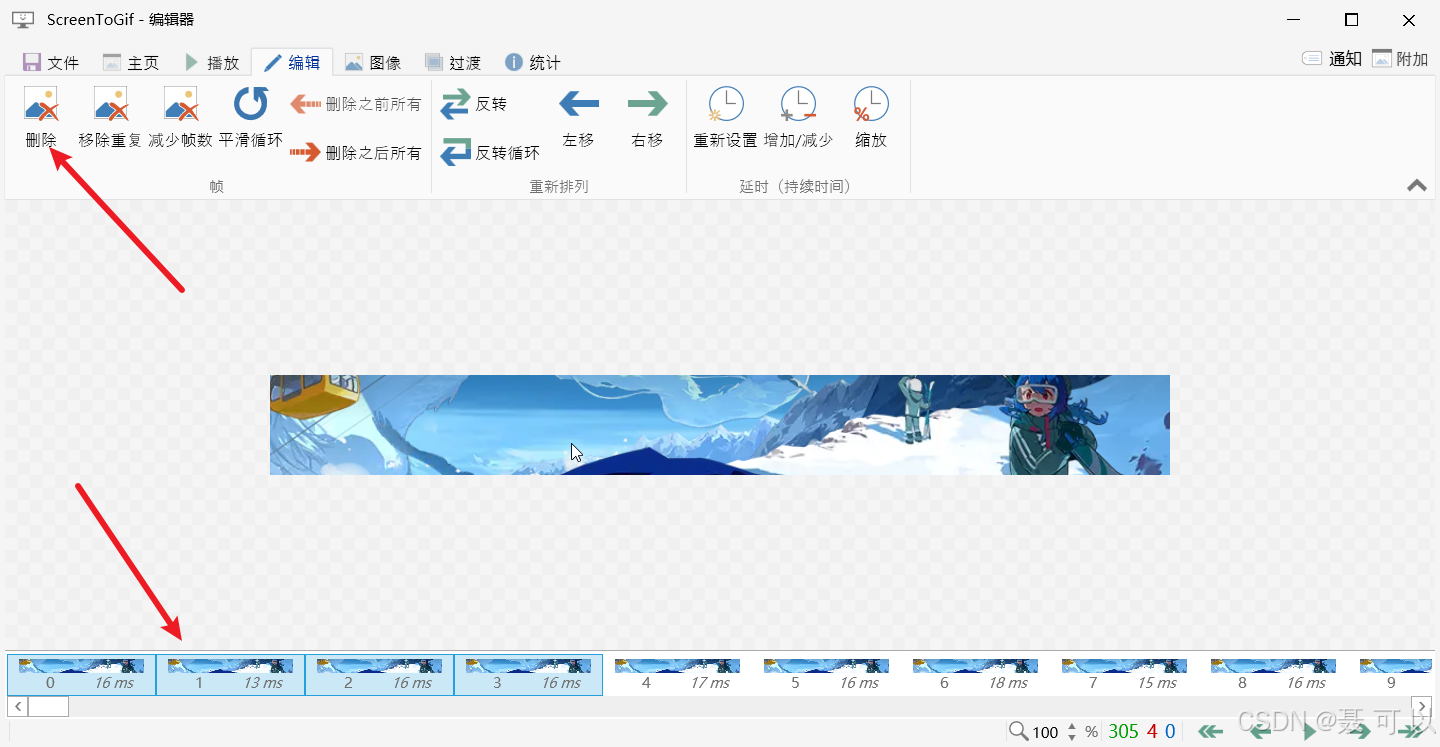Click the ScreenToGif app icon in the title bar
The width and height of the screenshot is (1440, 747).
click(x=22, y=19)
